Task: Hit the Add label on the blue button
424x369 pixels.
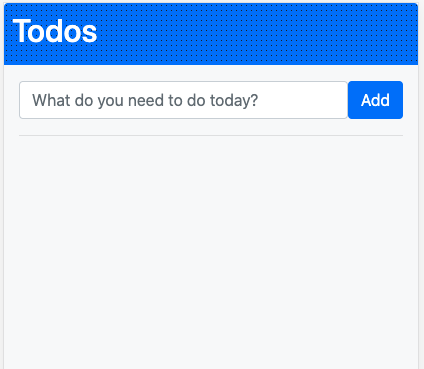Action: pos(375,100)
